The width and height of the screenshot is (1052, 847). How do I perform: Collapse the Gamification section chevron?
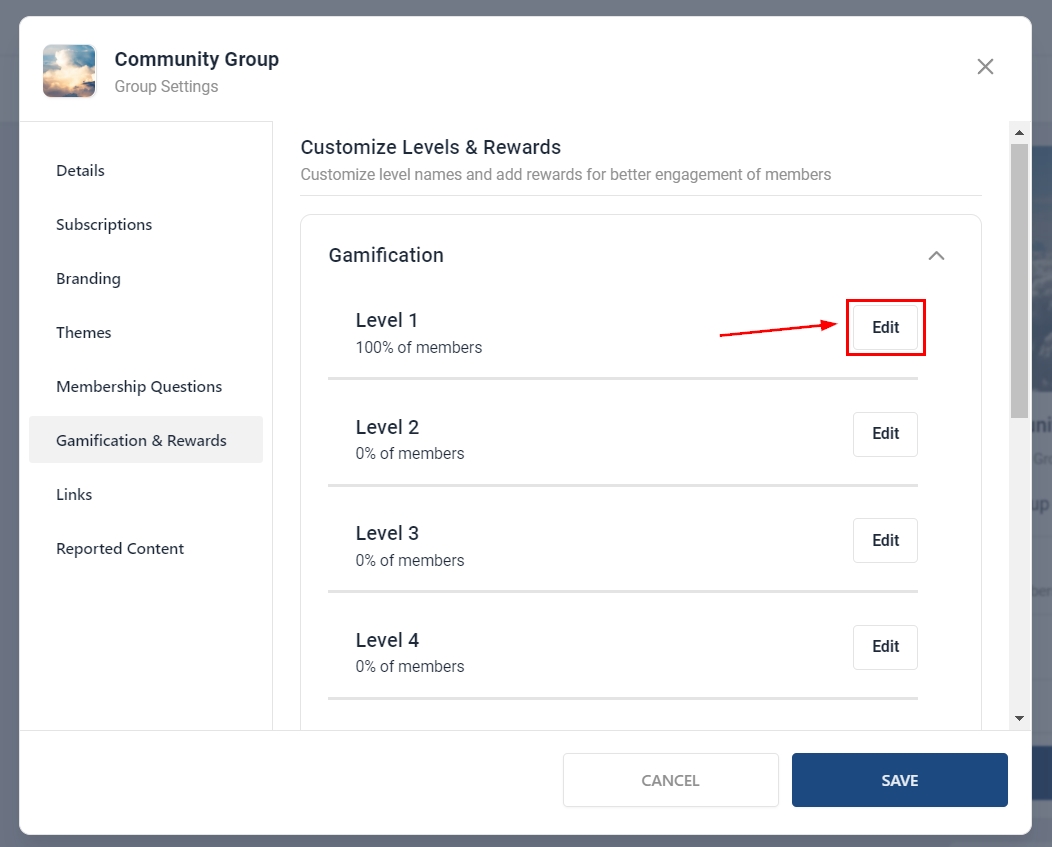[x=936, y=256]
